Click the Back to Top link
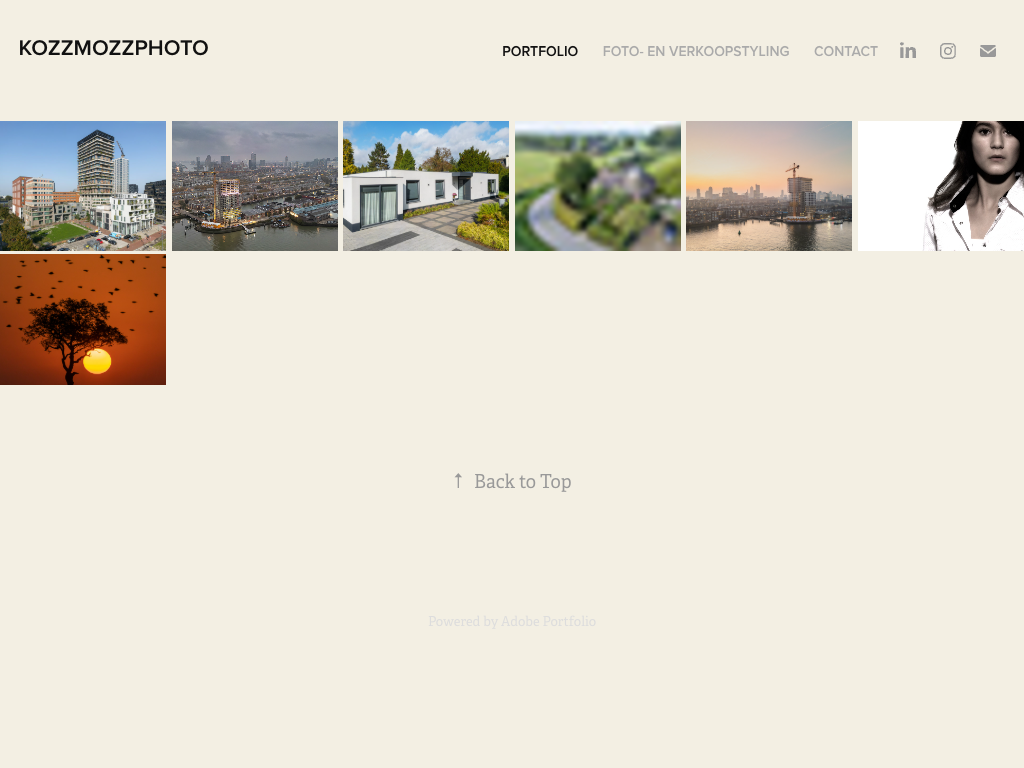The width and height of the screenshot is (1024, 768). (x=513, y=481)
